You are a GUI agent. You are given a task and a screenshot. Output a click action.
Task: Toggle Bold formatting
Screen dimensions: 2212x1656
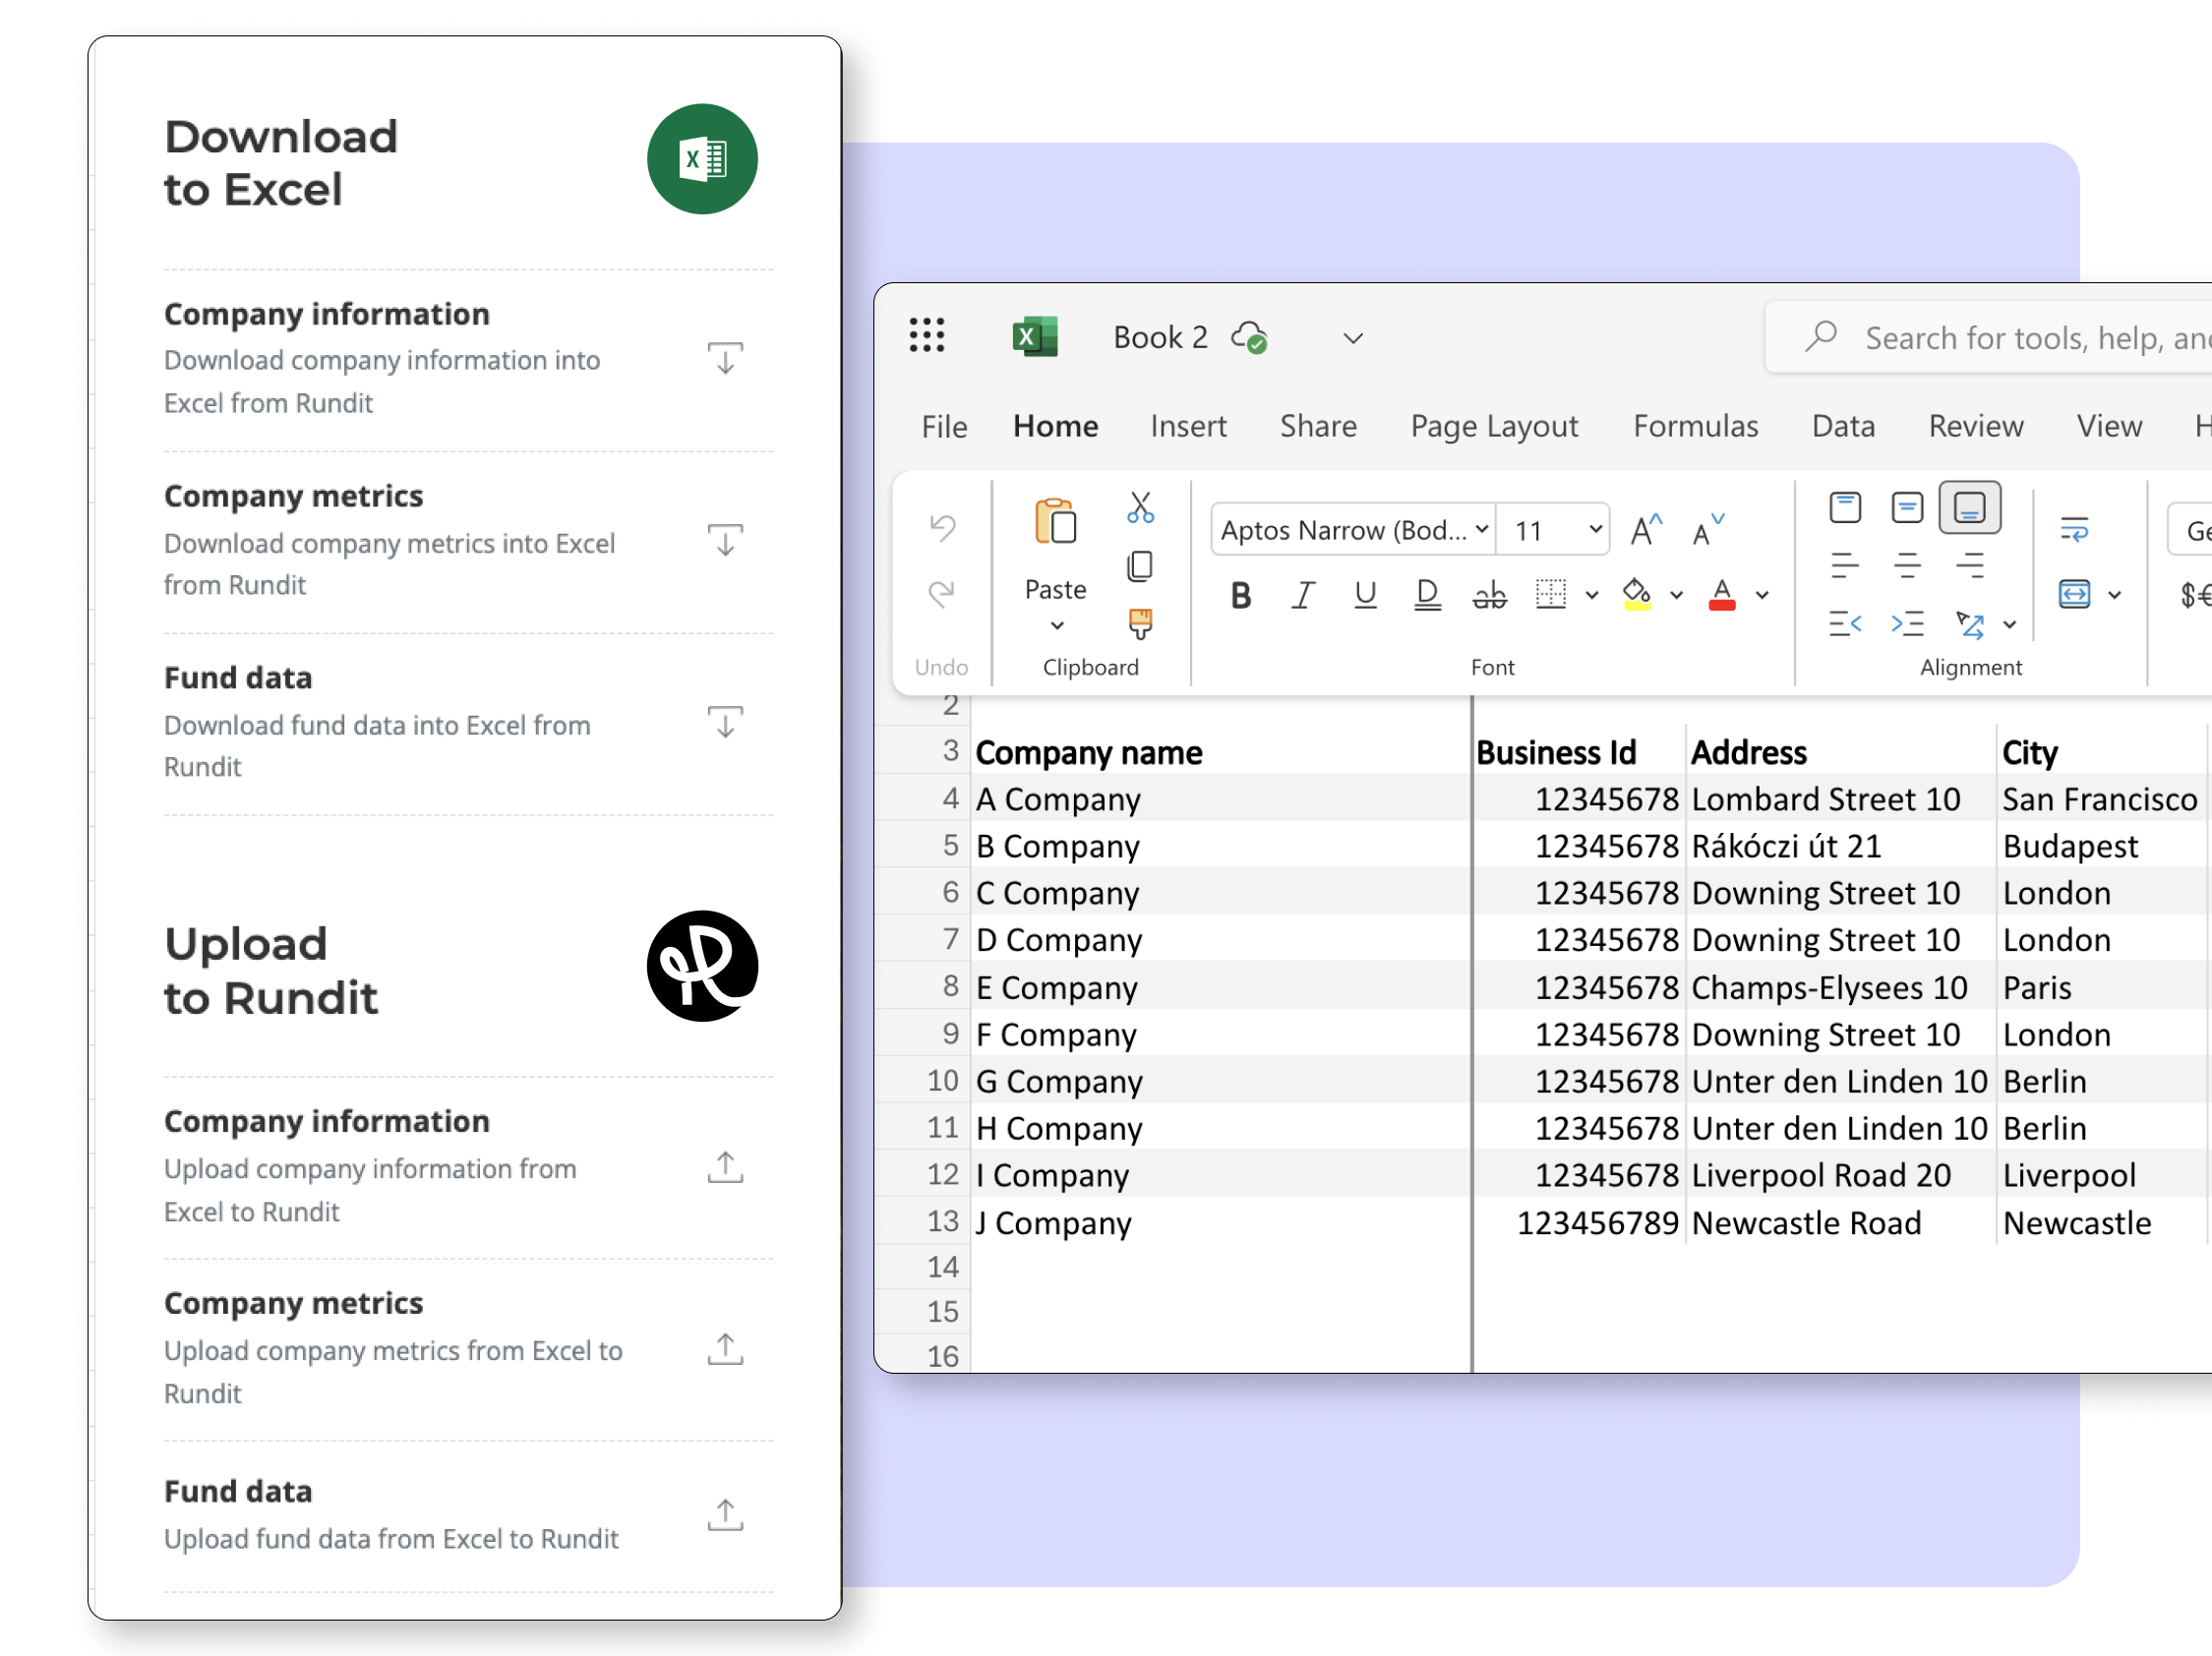(1240, 595)
